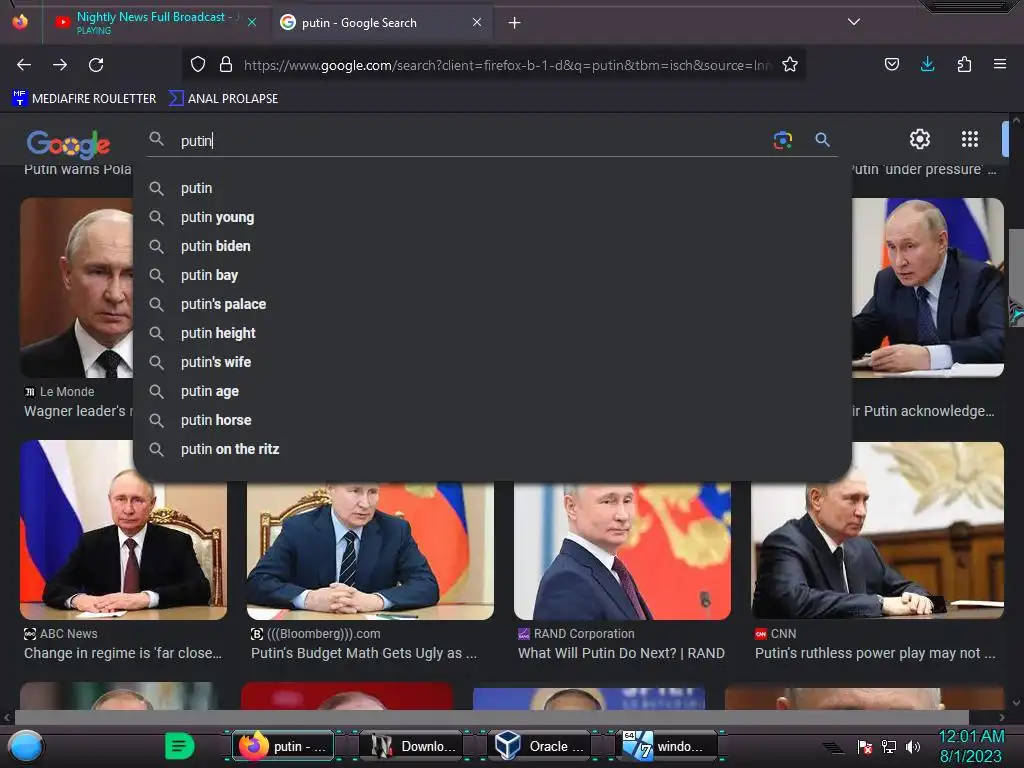Choose suggestion "putin height"
Image resolution: width=1024 pixels, height=768 pixels.
click(x=492, y=333)
